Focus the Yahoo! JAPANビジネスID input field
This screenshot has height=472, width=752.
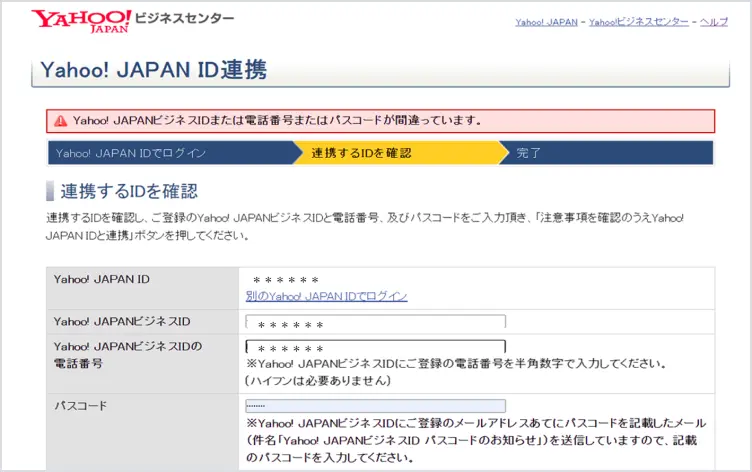376,322
